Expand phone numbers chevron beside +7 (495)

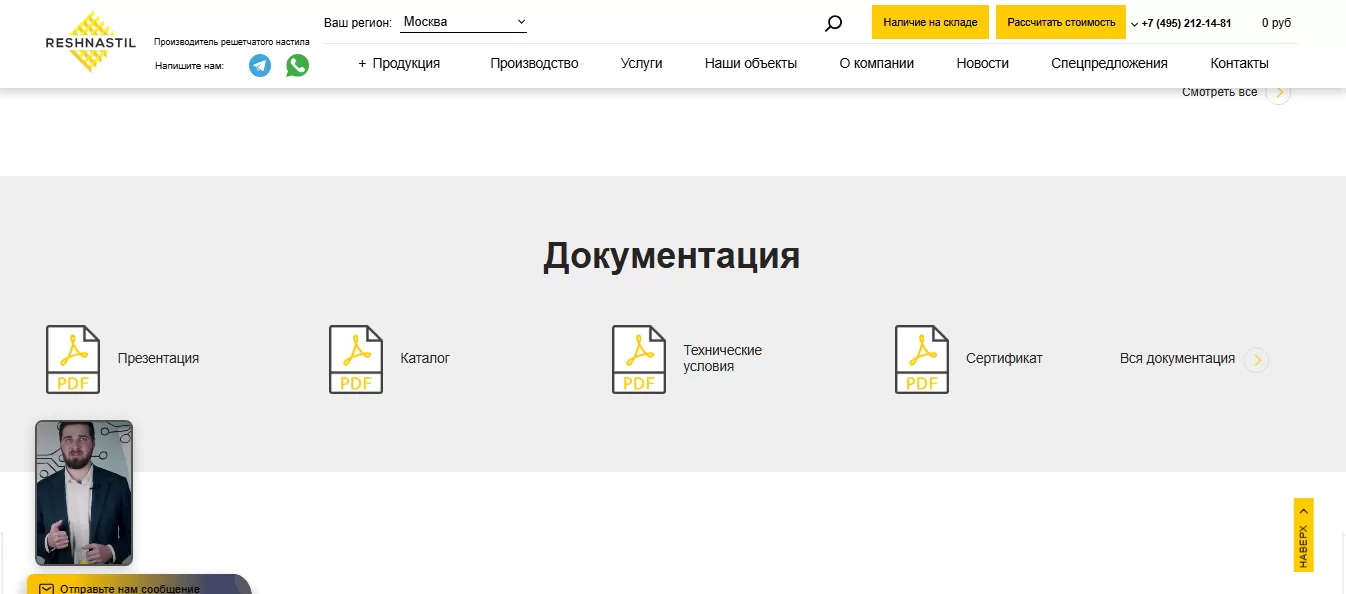[x=1134, y=24]
